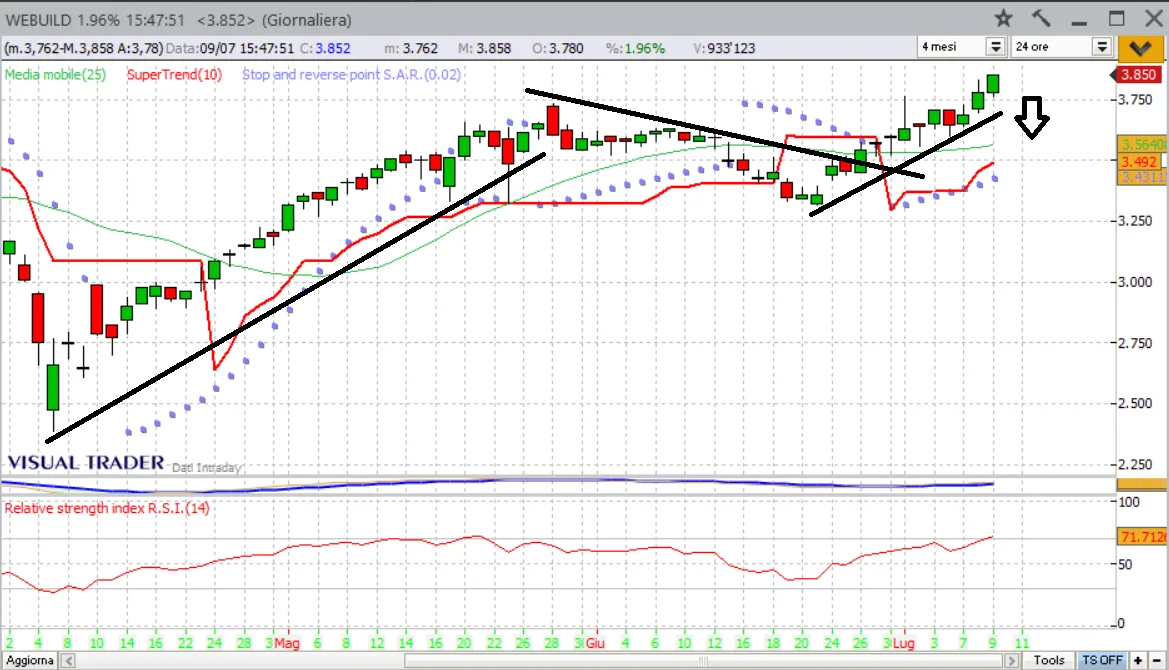Click the 2.250 price axis label
This screenshot has width=1169, height=670.
[1135, 464]
